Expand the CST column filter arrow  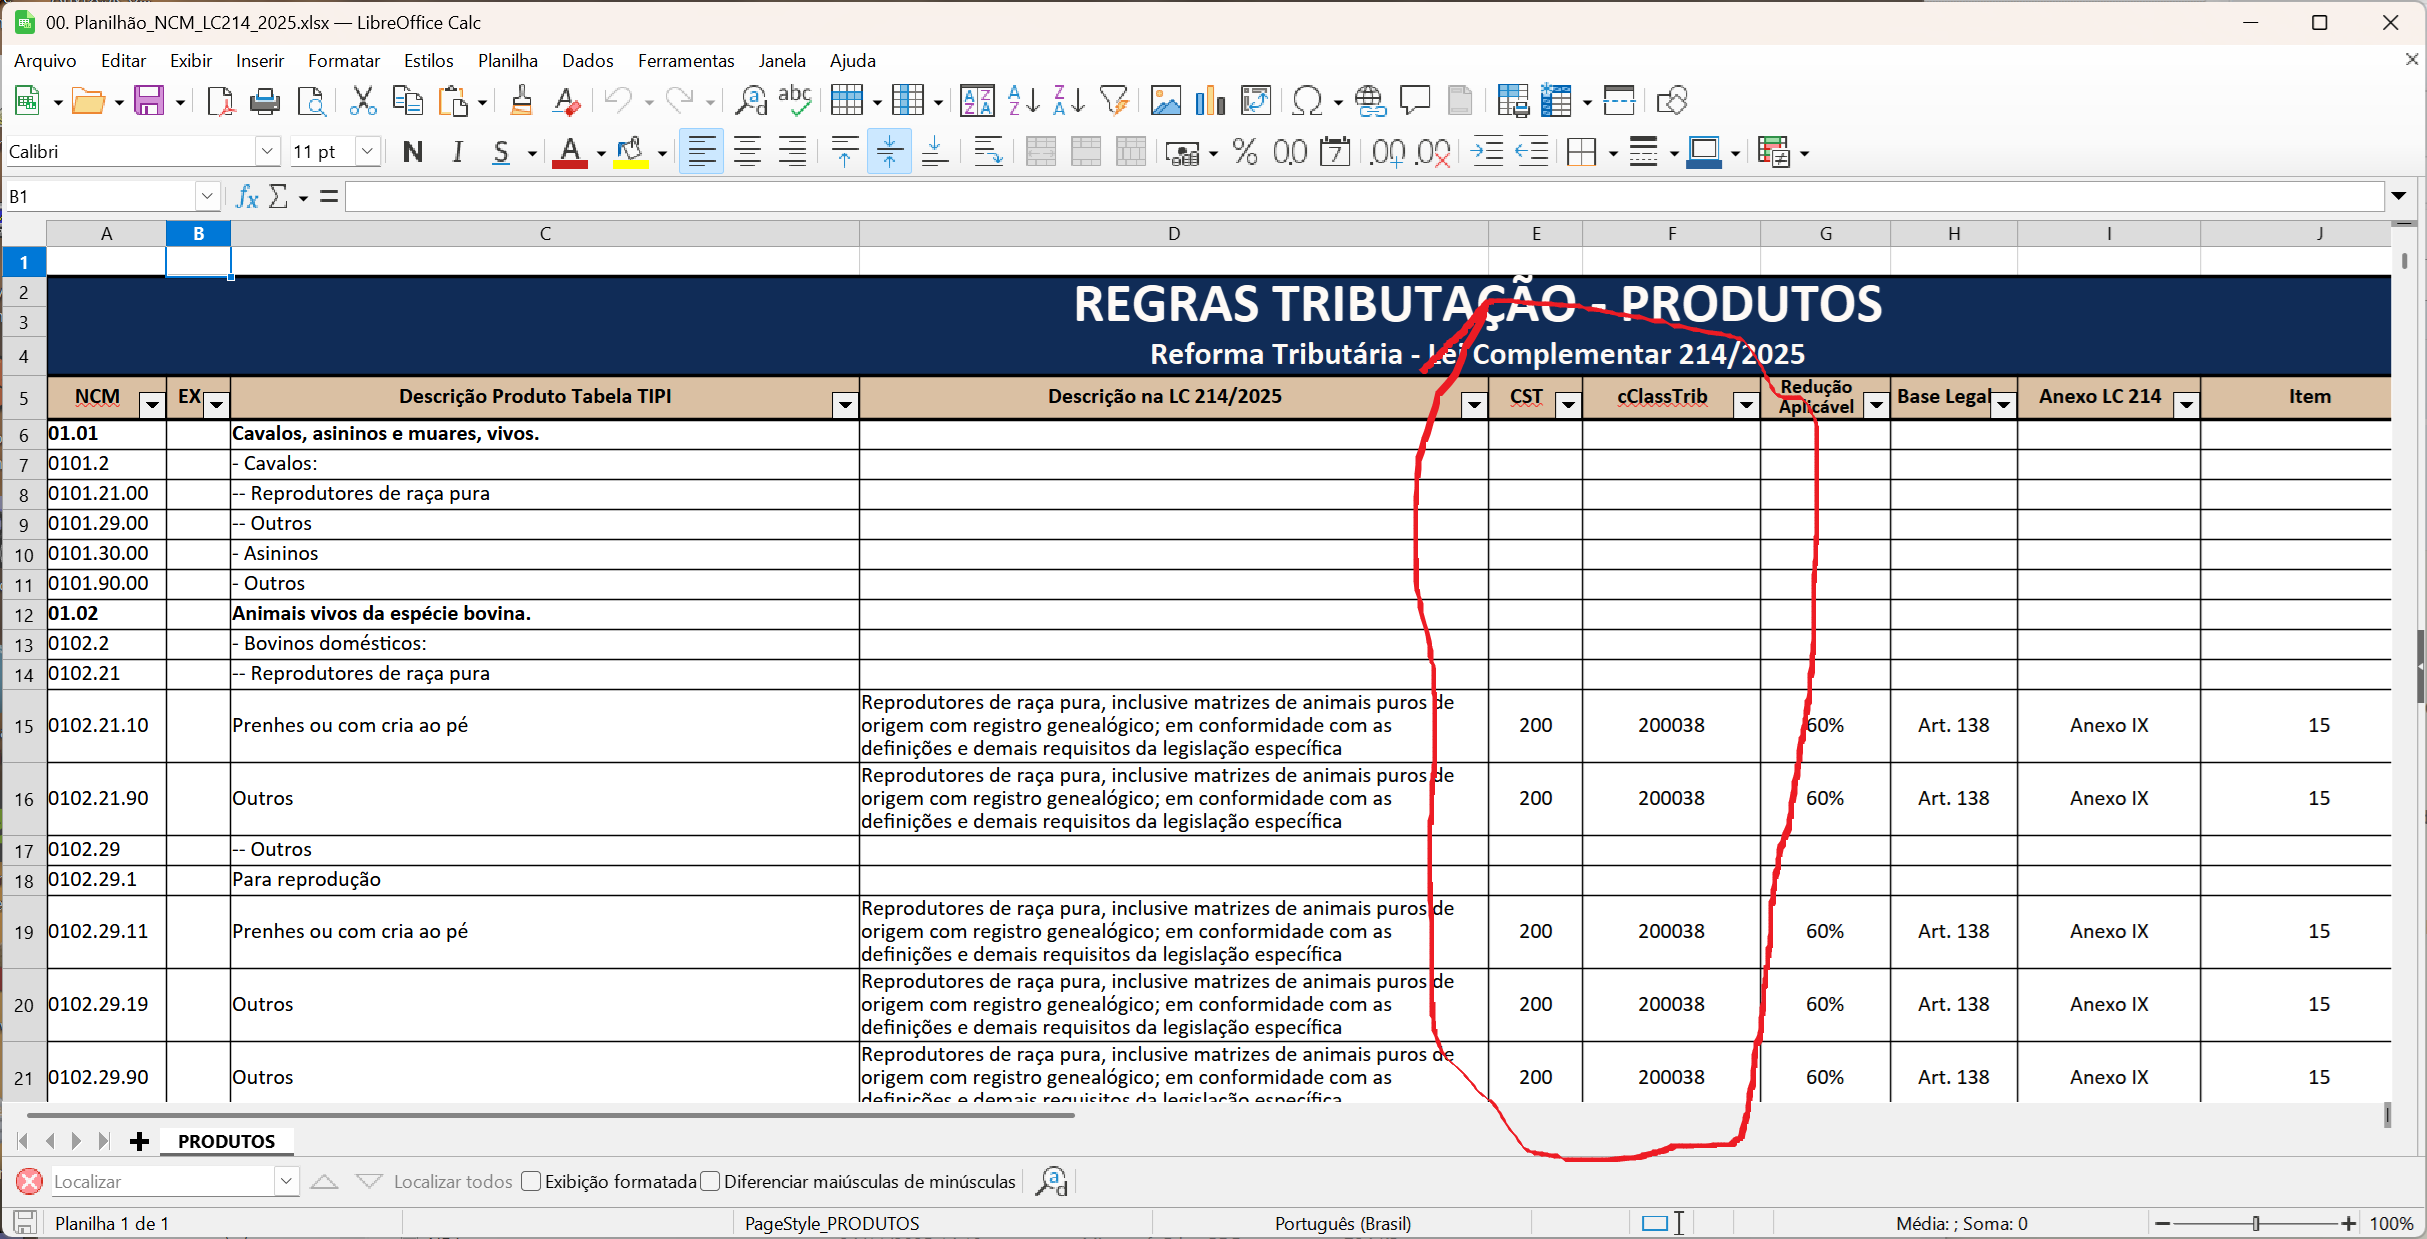coord(1568,405)
